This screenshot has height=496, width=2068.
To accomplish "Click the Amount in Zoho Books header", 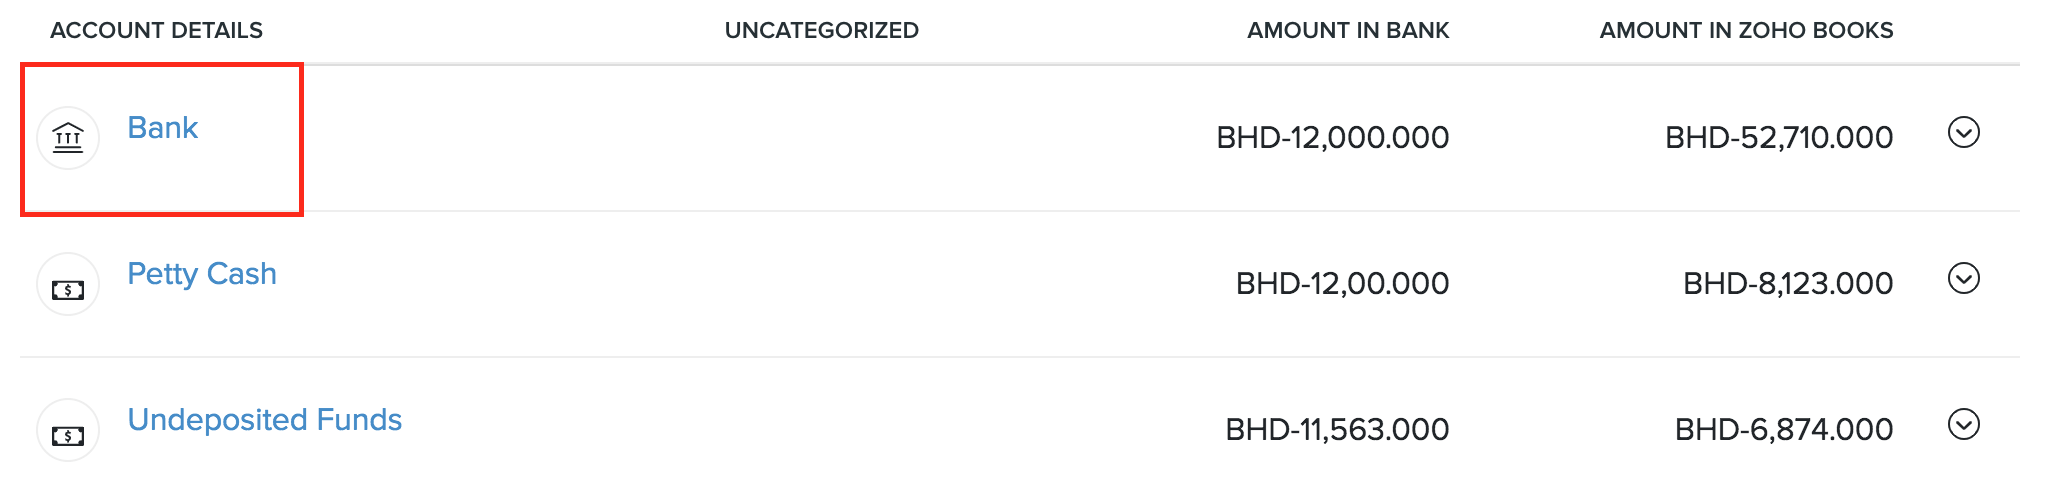I will pos(1745,31).
